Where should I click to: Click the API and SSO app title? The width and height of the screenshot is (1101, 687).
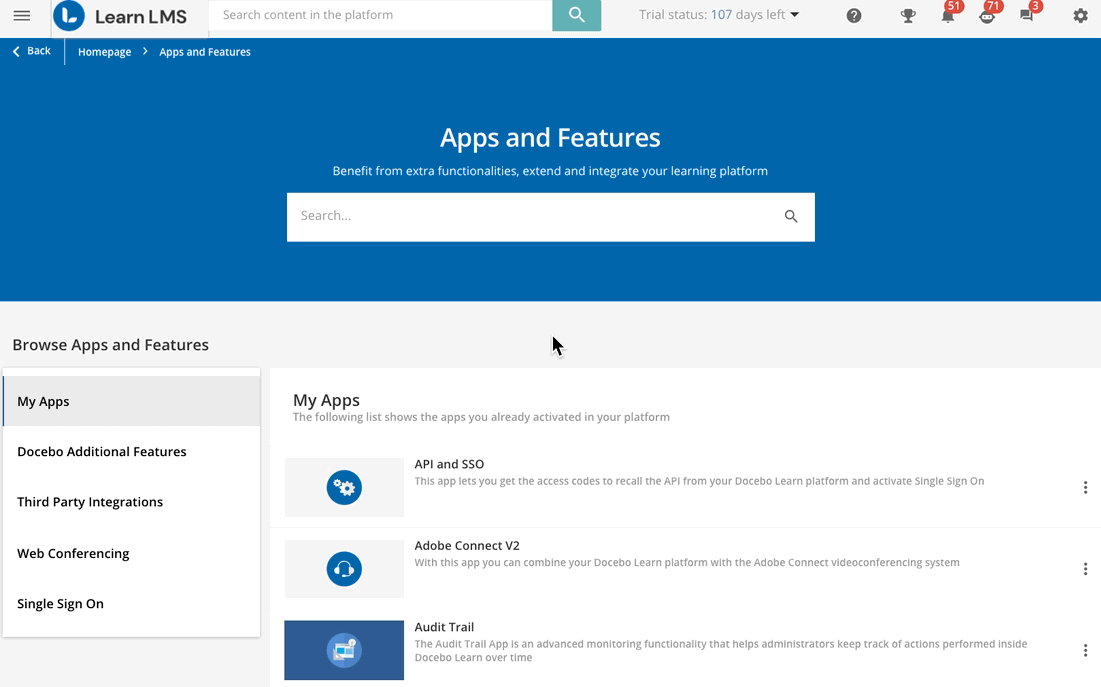(449, 464)
